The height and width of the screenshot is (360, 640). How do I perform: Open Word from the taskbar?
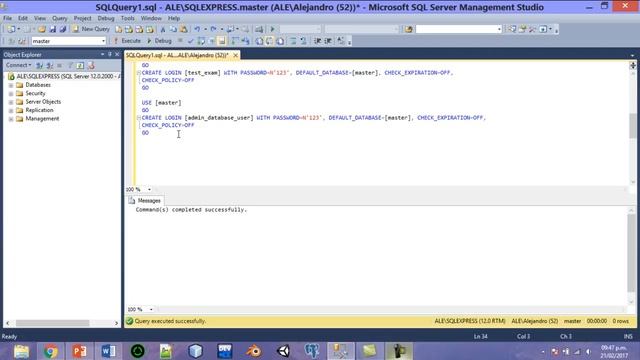pyautogui.click(x=109, y=351)
